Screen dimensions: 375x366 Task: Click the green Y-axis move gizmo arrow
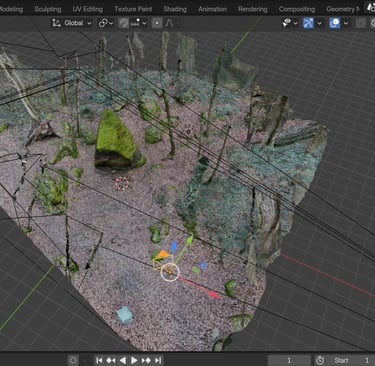pos(189,240)
